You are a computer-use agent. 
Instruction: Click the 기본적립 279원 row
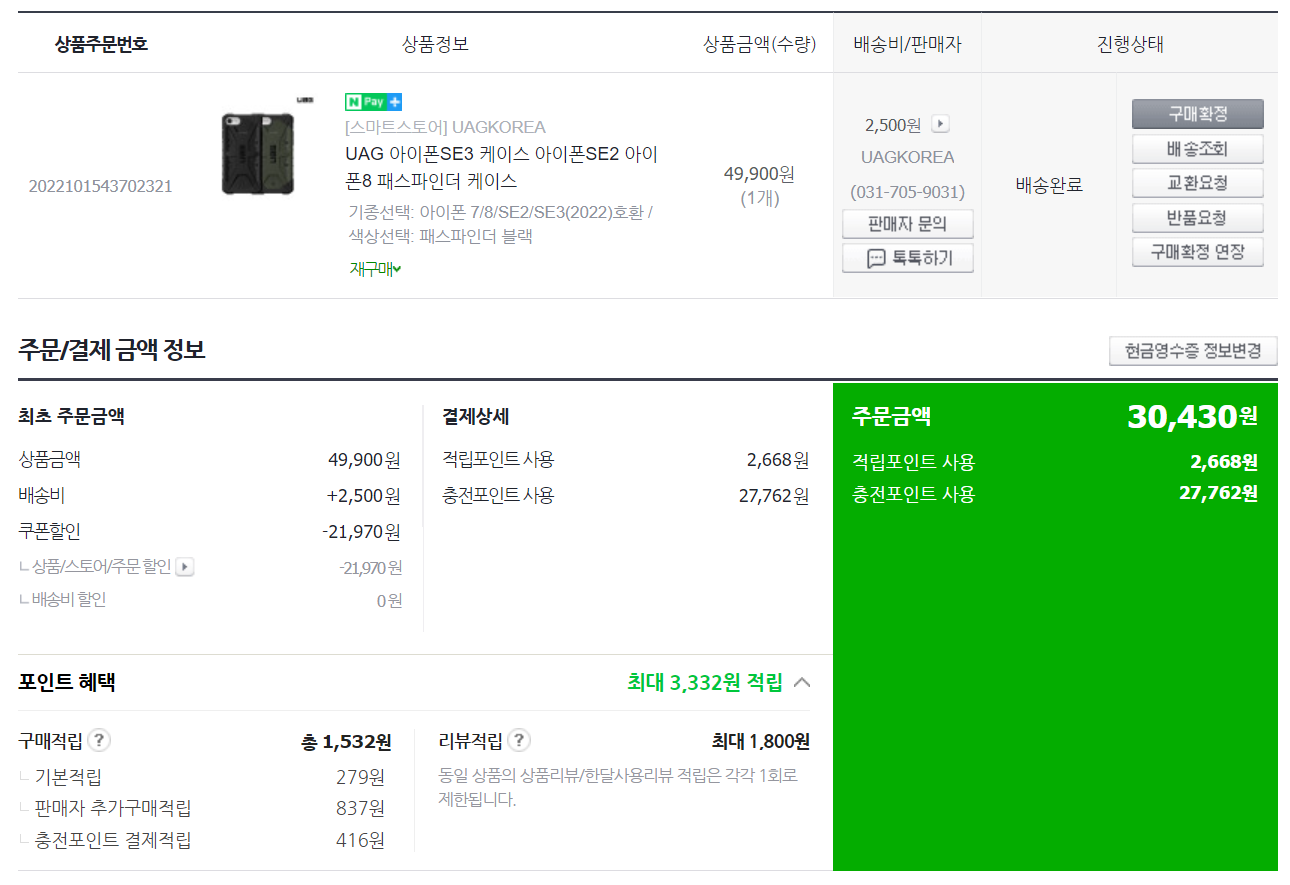pos(201,777)
